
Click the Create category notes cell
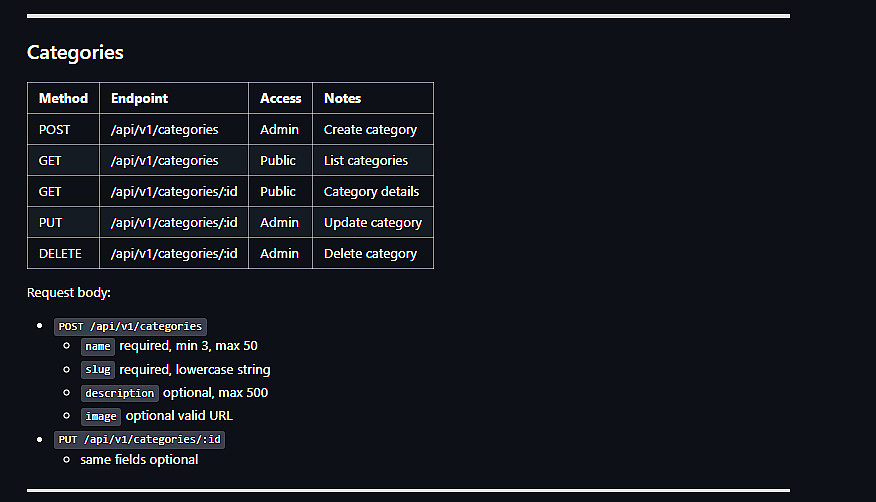click(370, 129)
